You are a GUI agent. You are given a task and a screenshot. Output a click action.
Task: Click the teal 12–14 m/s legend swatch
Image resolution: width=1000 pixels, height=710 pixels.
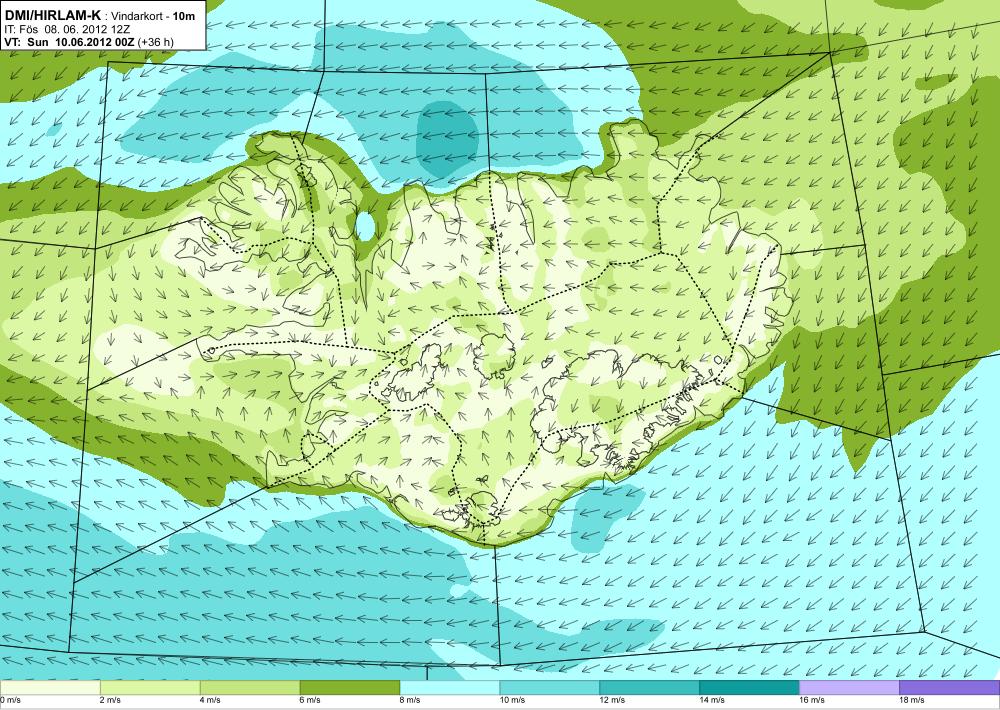(x=650, y=688)
